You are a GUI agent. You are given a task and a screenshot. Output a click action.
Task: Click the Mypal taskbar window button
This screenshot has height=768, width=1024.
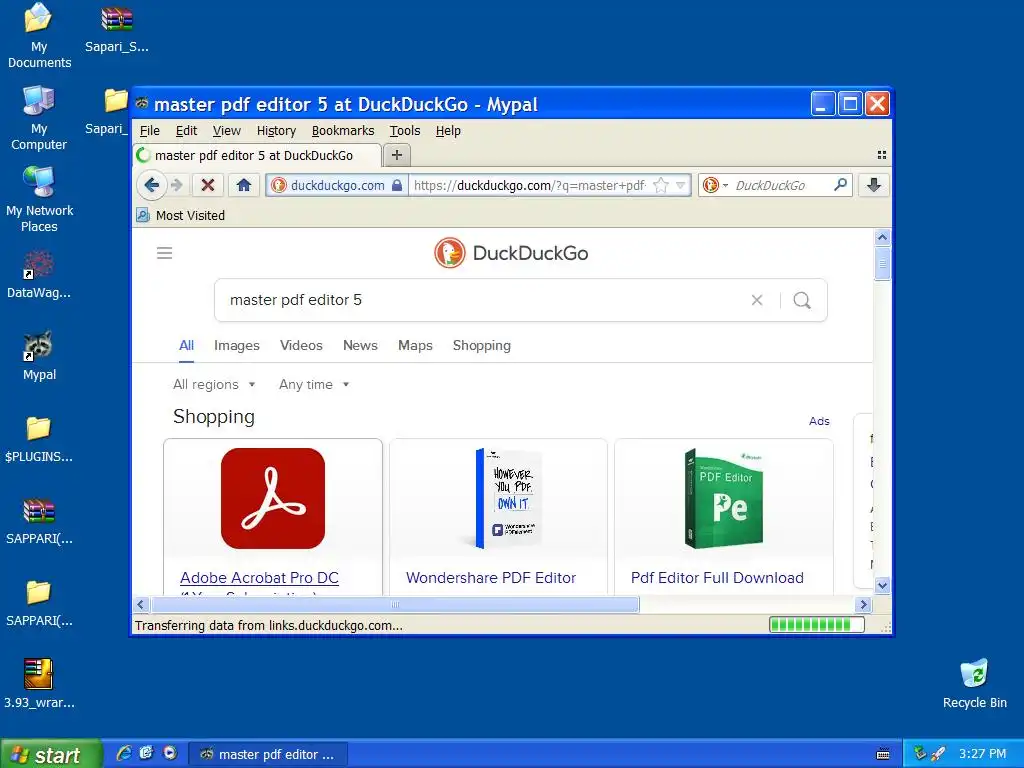click(x=268, y=754)
